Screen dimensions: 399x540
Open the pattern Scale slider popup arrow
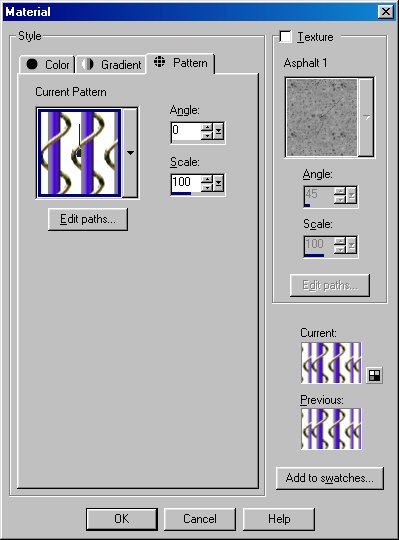(218, 183)
